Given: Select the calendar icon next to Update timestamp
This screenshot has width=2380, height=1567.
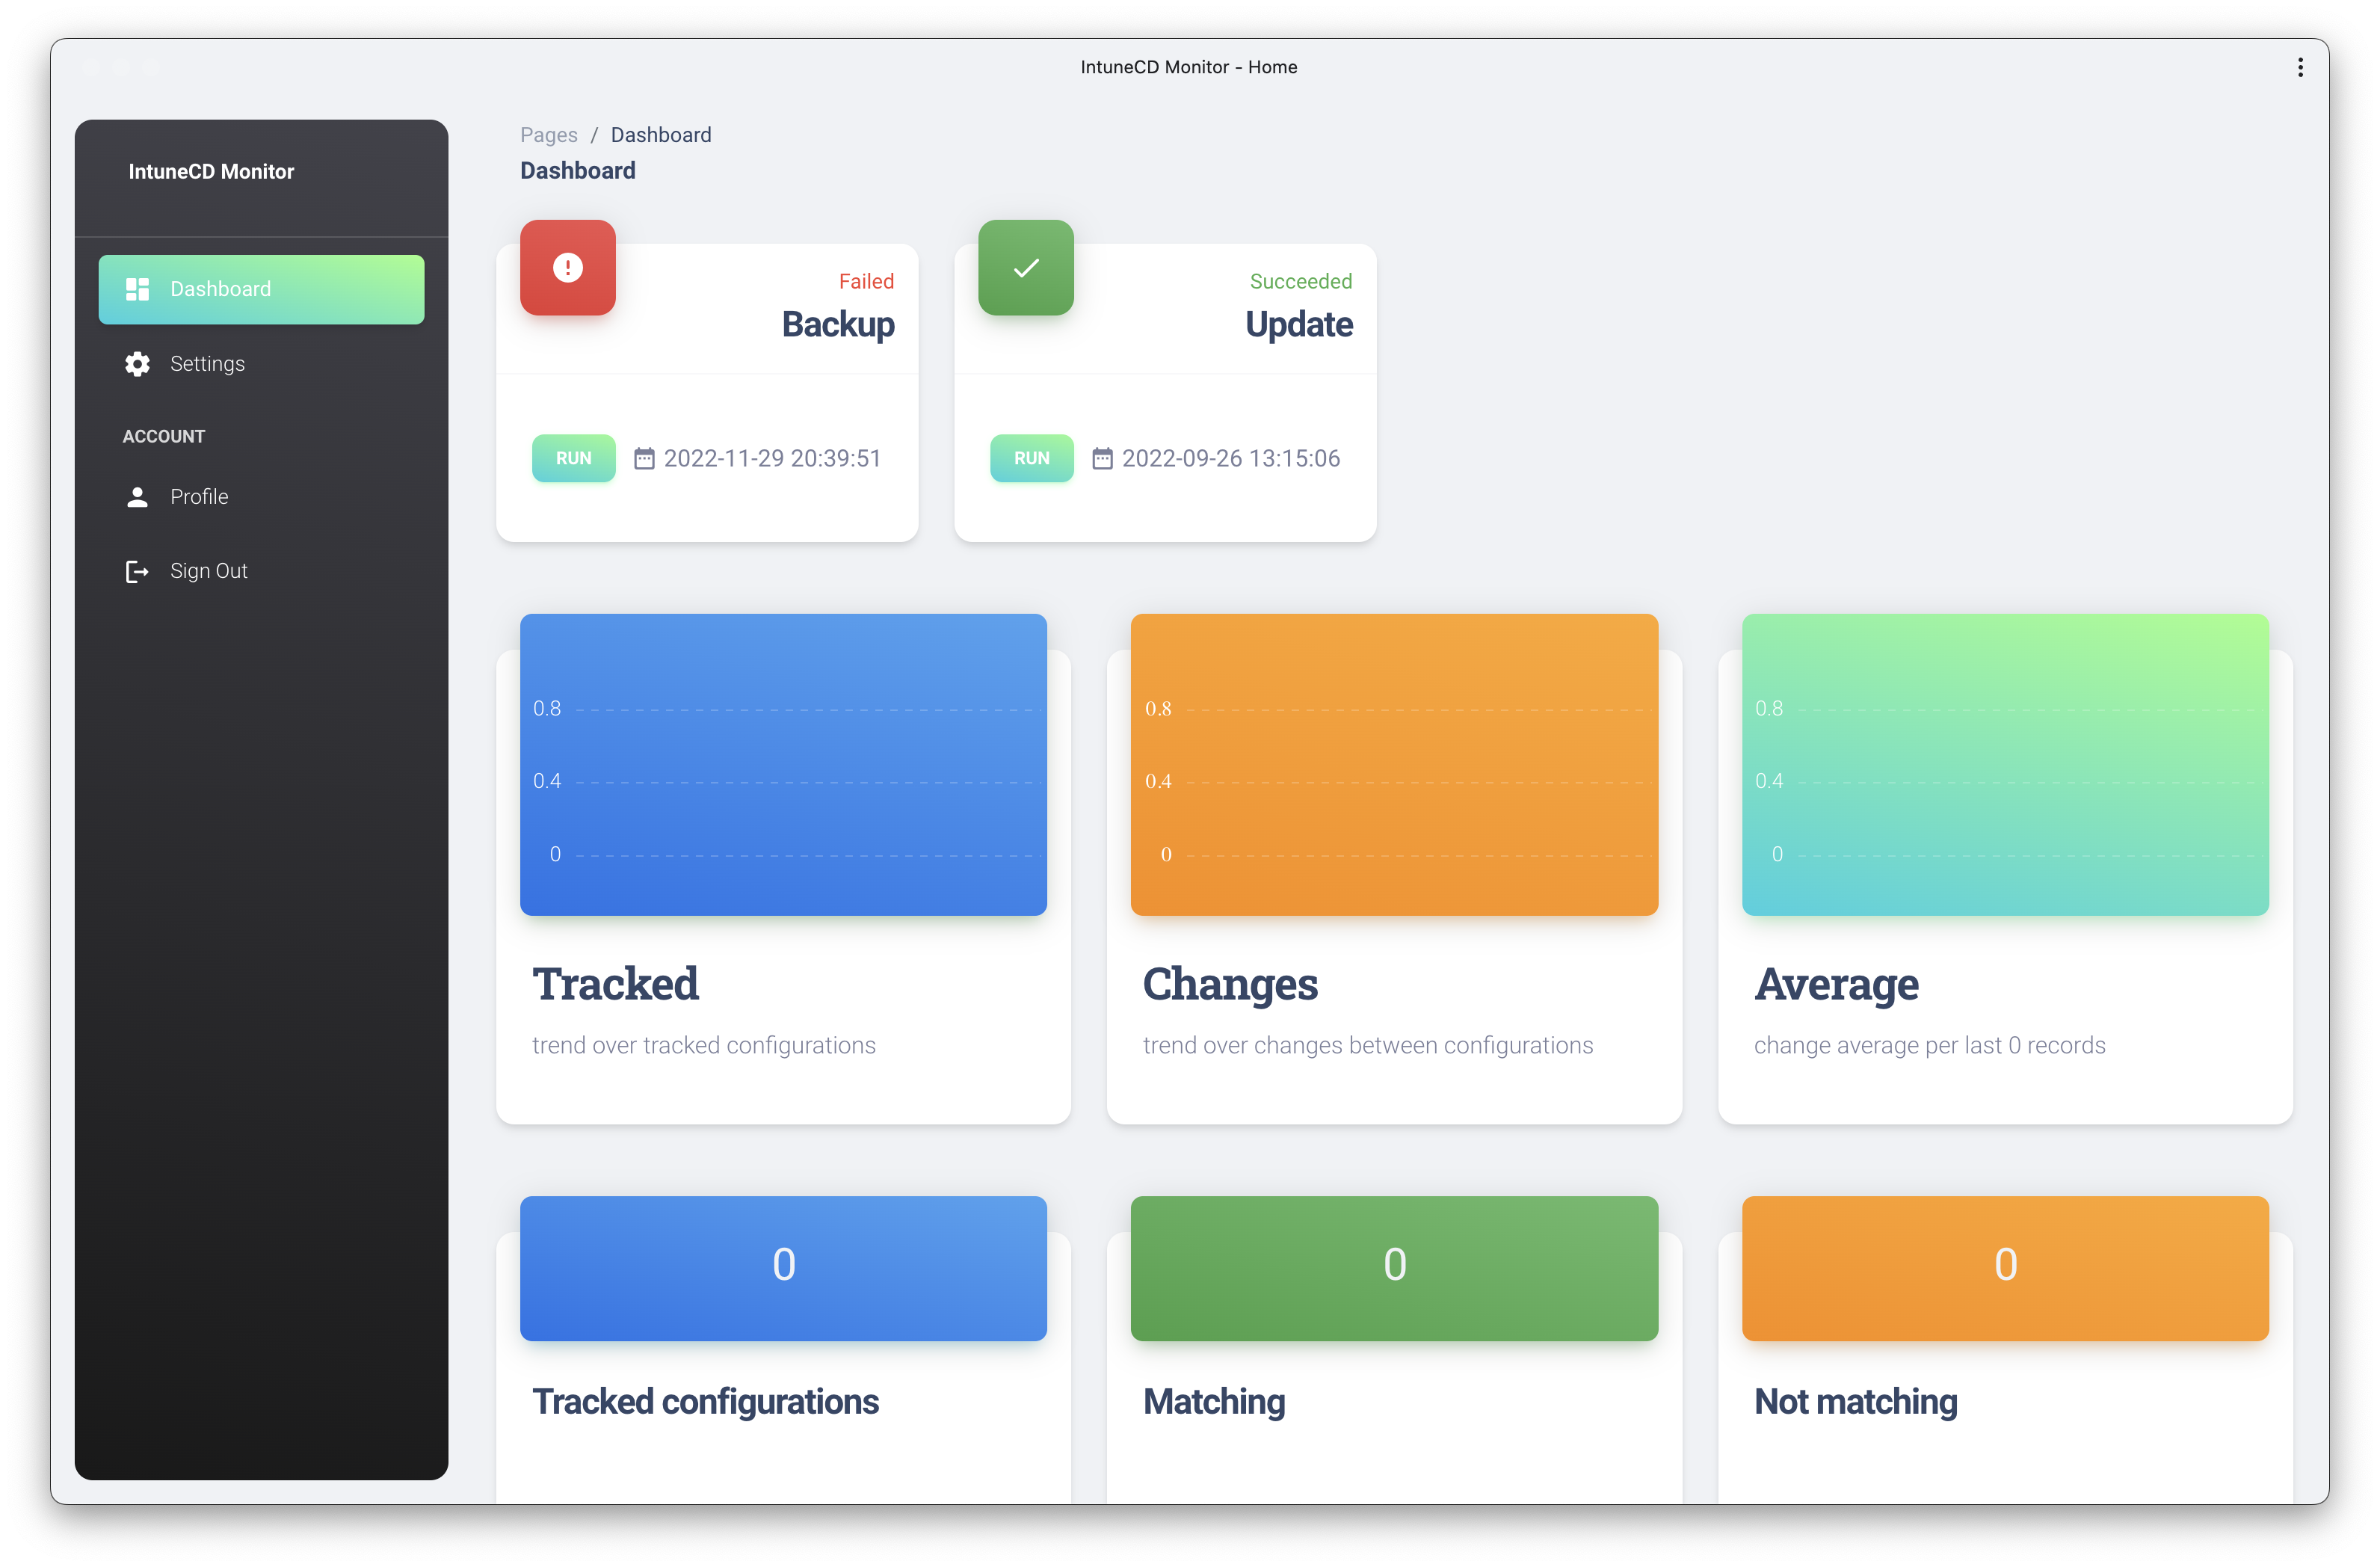Looking at the screenshot, I should [x=1103, y=458].
